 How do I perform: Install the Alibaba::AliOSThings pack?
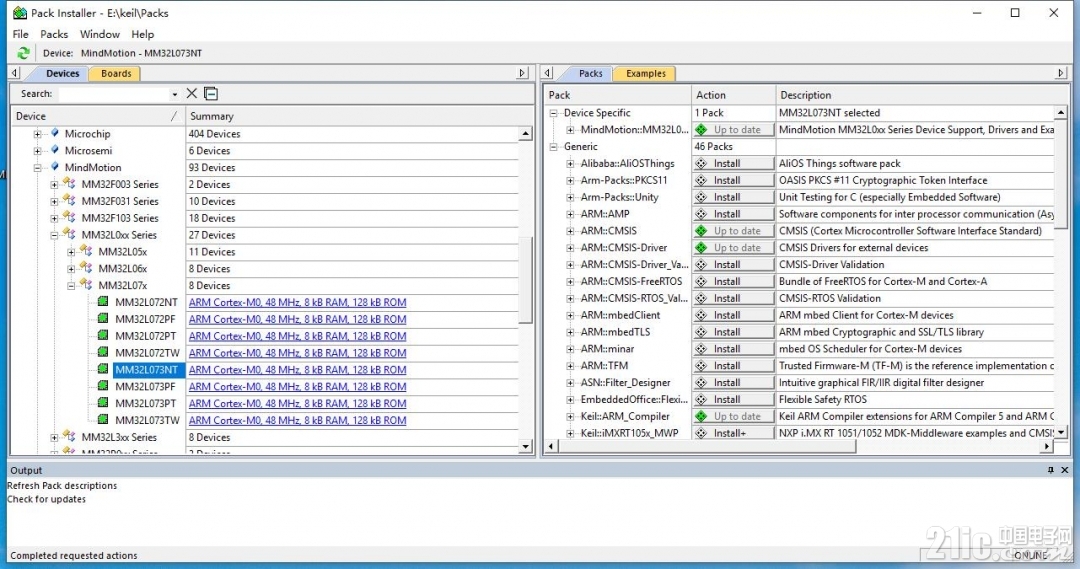pos(733,163)
